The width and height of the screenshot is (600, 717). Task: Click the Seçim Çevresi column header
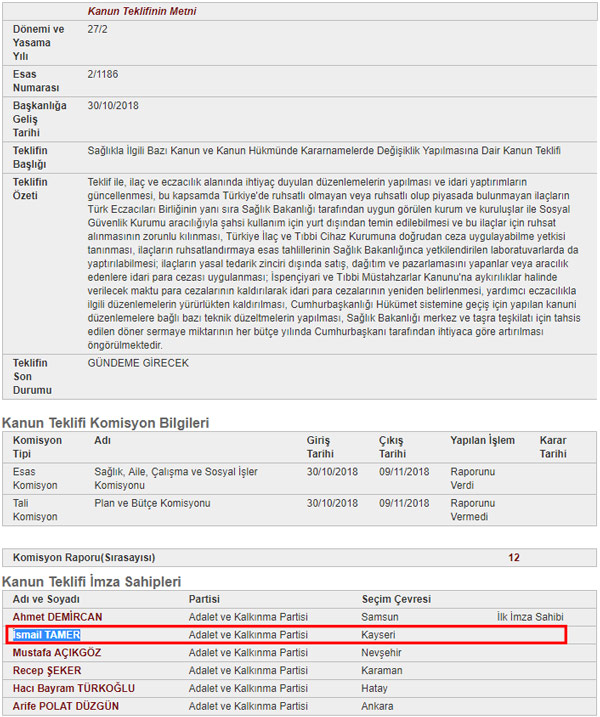[x=396, y=599]
